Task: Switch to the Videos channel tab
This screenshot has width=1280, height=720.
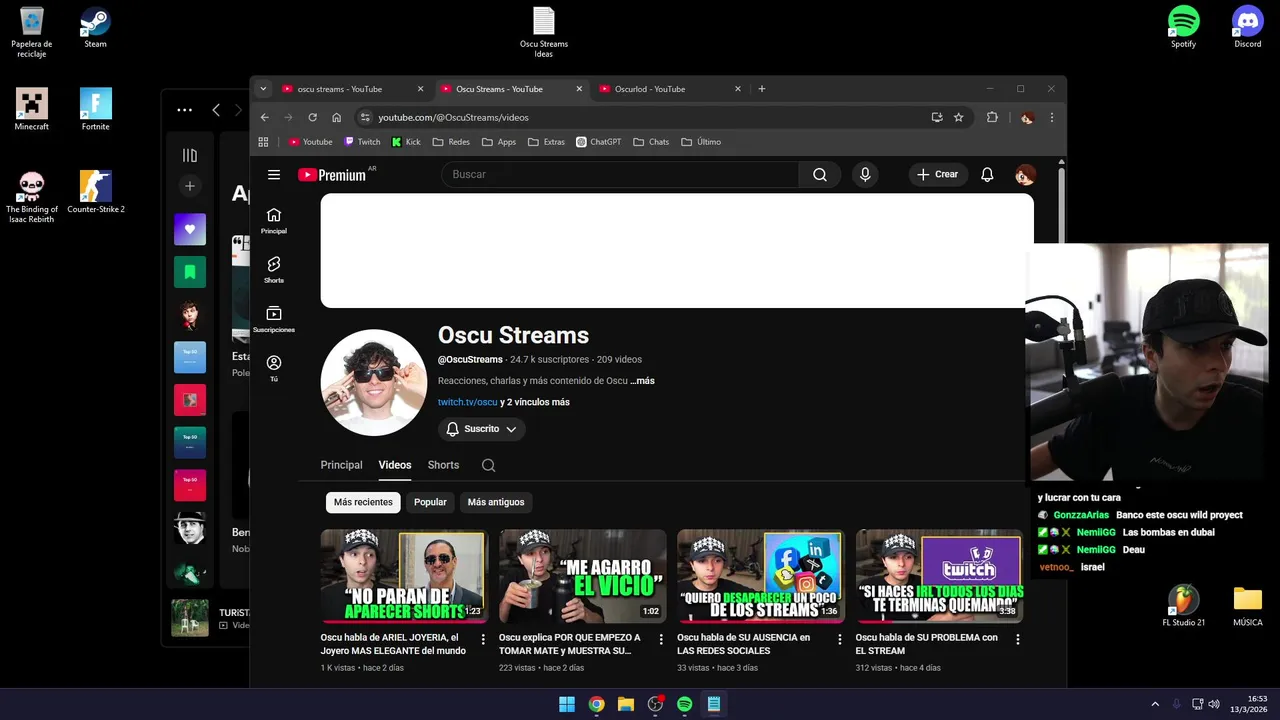Action: coord(395,465)
